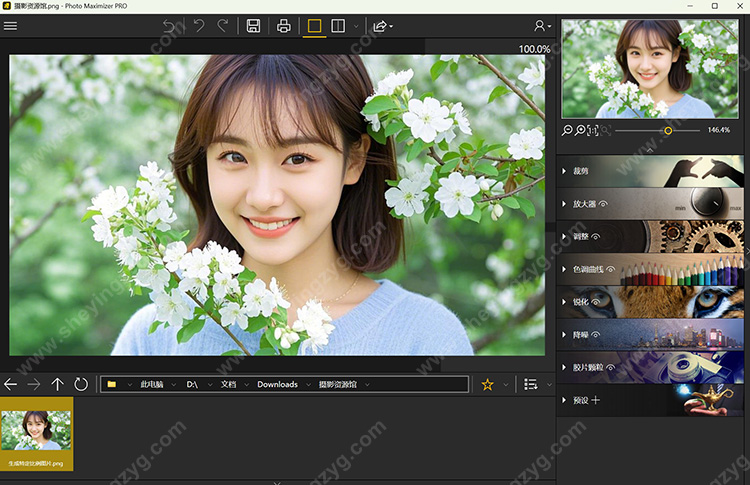
Task: Select the single-image view mode
Action: [314, 26]
